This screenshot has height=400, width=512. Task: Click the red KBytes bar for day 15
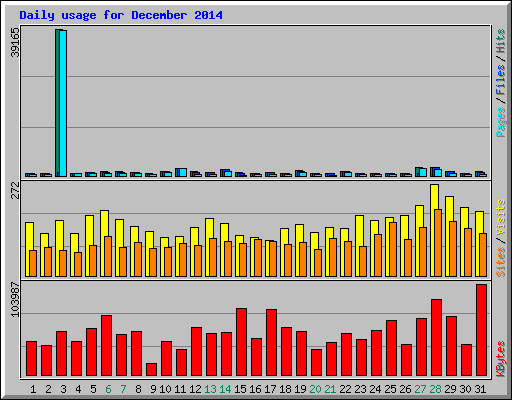tap(241, 342)
